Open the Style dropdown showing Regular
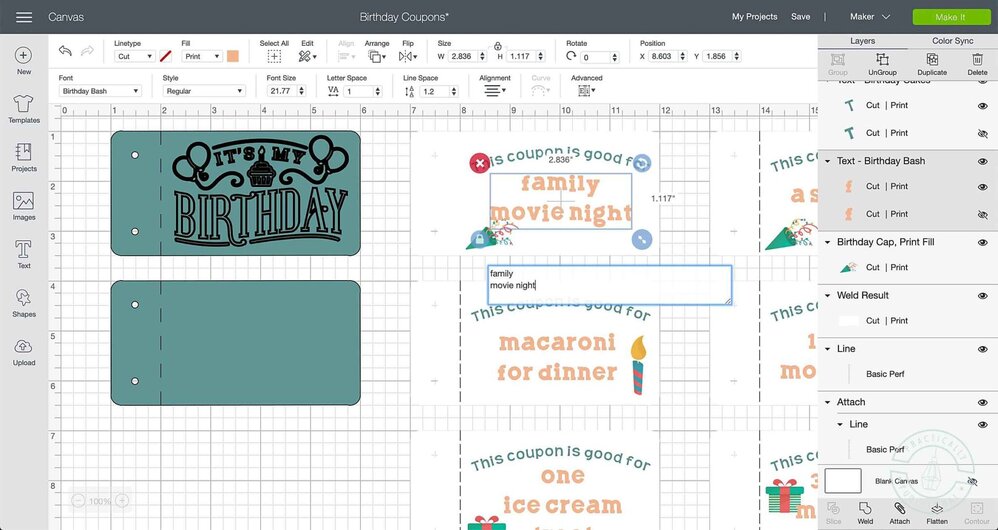998x530 pixels. (204, 91)
